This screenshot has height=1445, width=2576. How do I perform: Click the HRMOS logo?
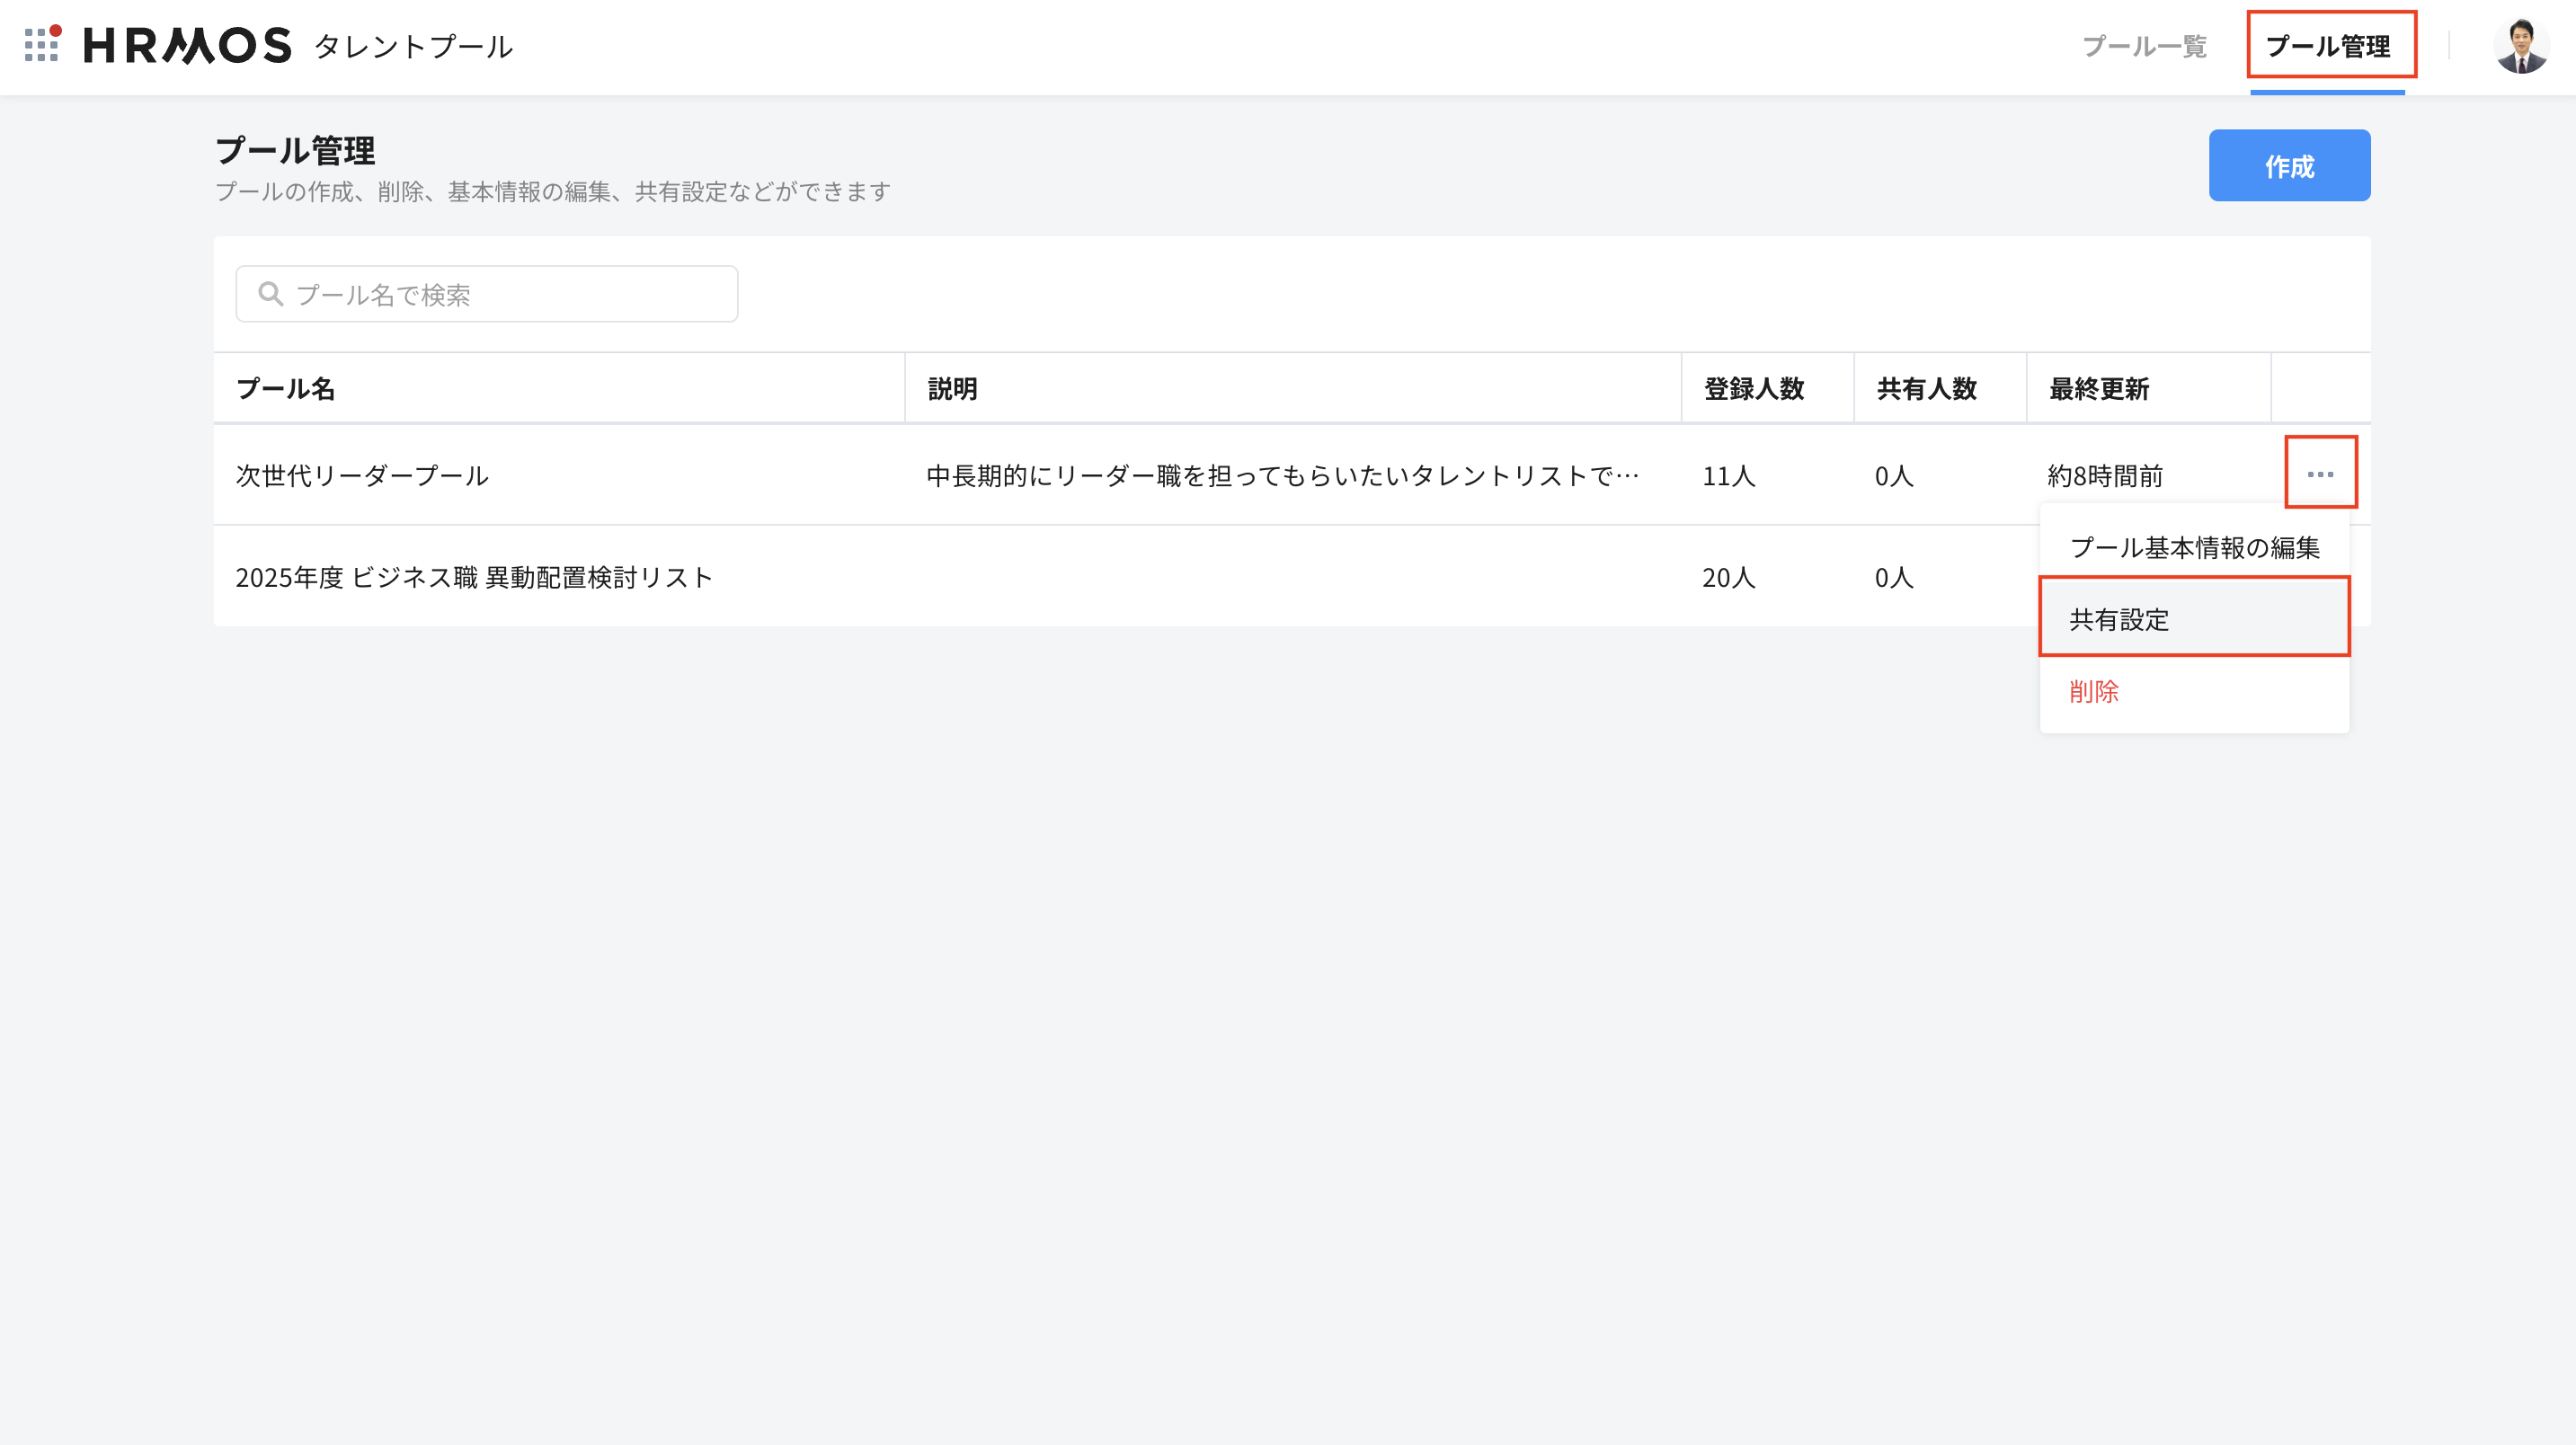pos(187,46)
